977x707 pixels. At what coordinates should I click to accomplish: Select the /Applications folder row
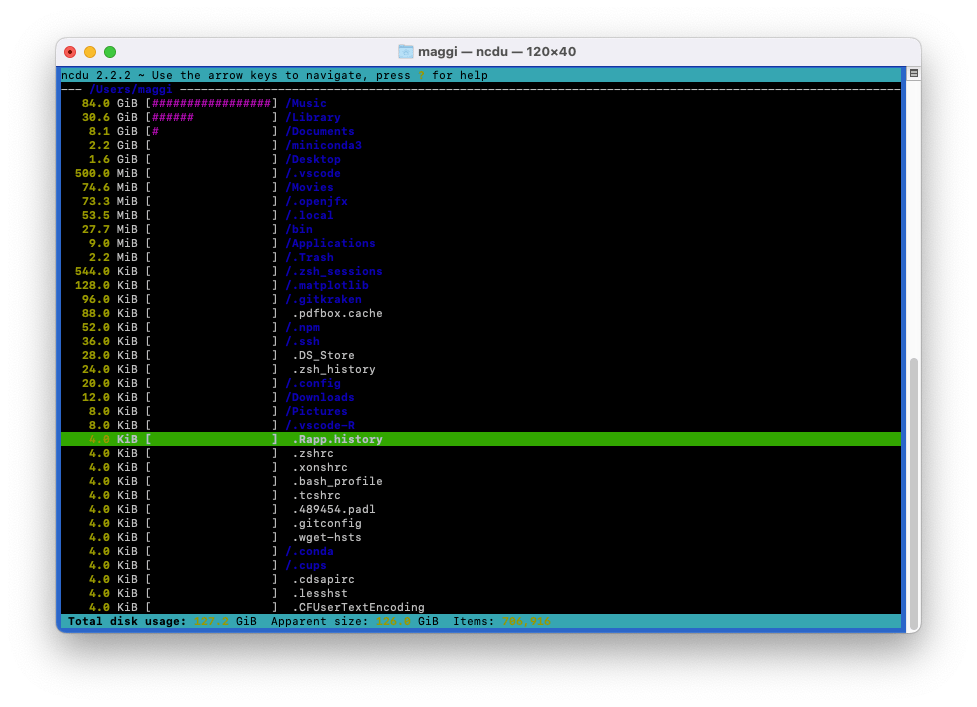(330, 243)
